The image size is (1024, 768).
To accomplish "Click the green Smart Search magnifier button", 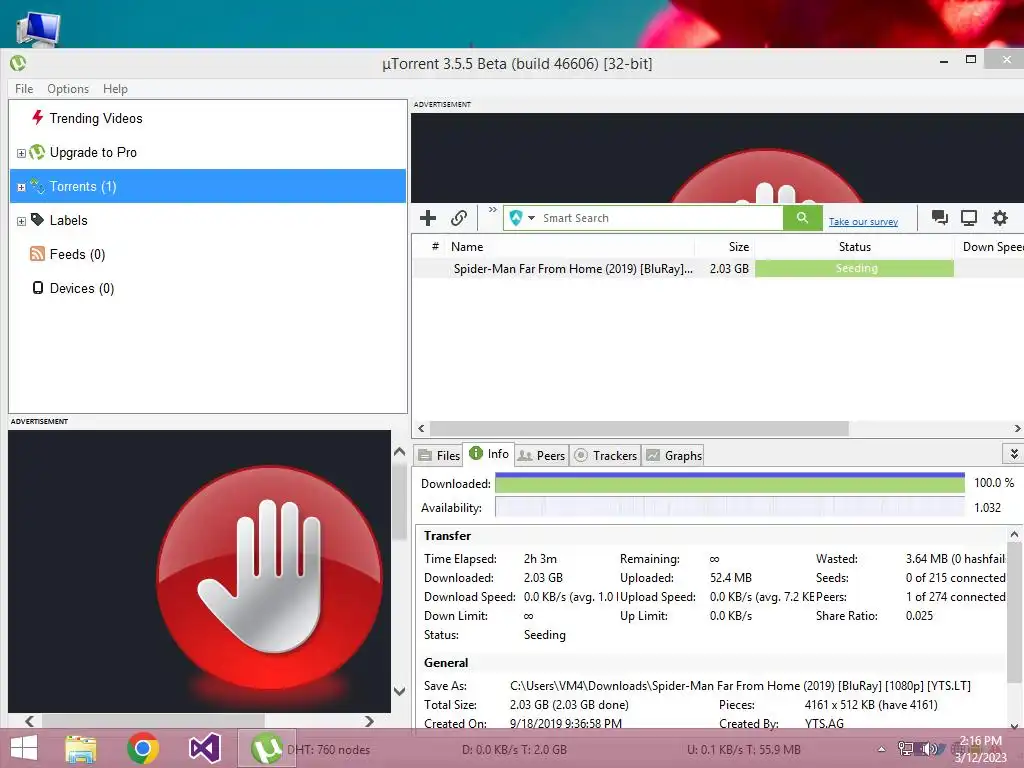I will pyautogui.click(x=802, y=217).
